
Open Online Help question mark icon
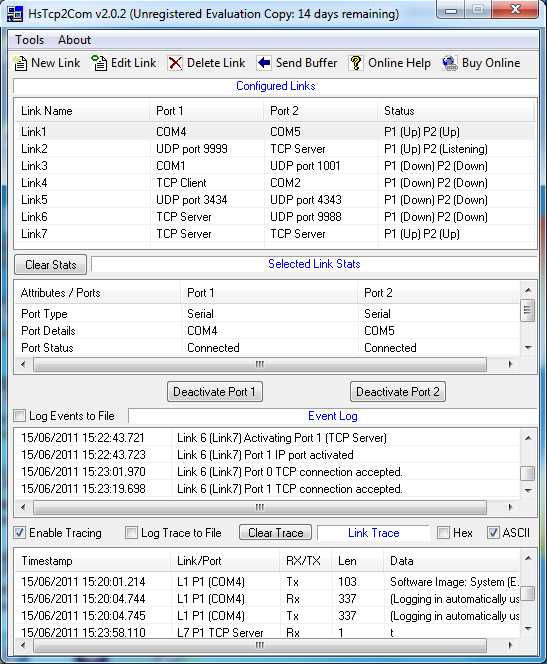tap(356, 63)
